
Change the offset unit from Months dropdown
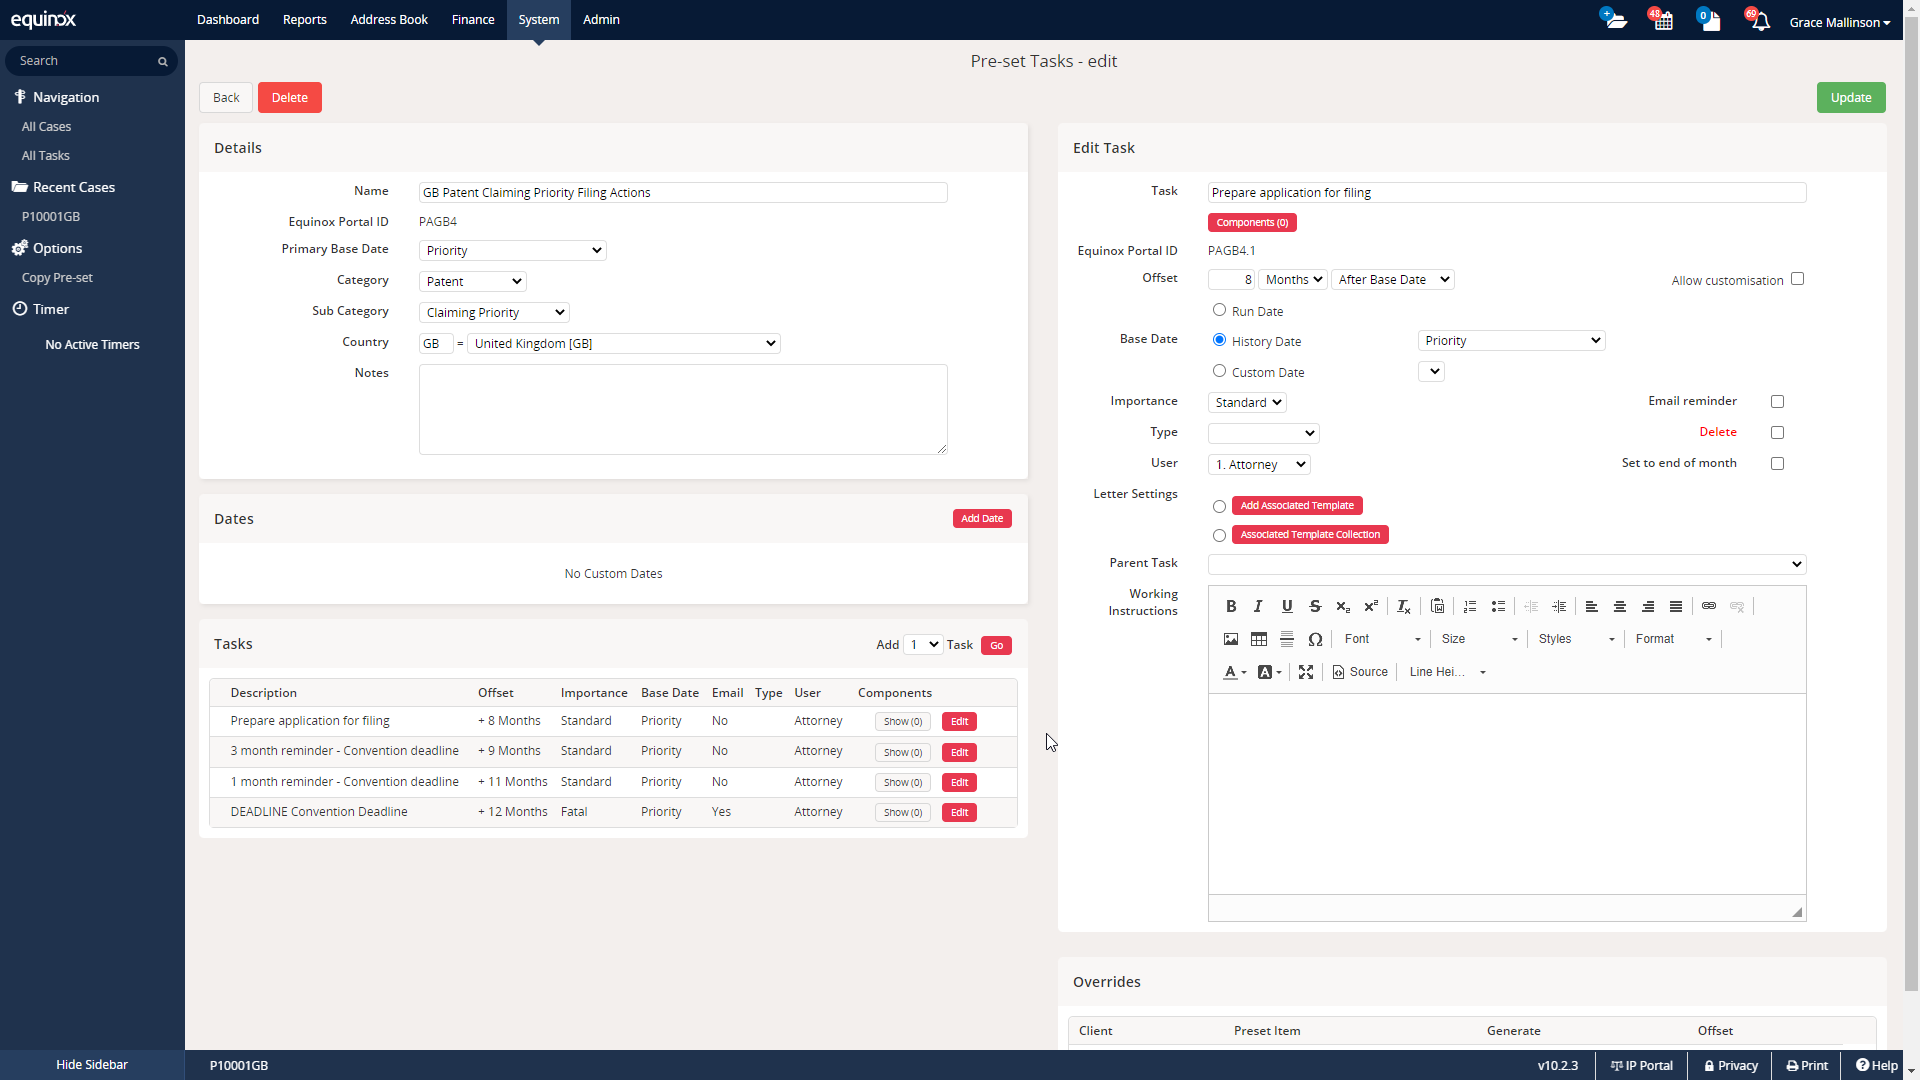click(x=1293, y=279)
